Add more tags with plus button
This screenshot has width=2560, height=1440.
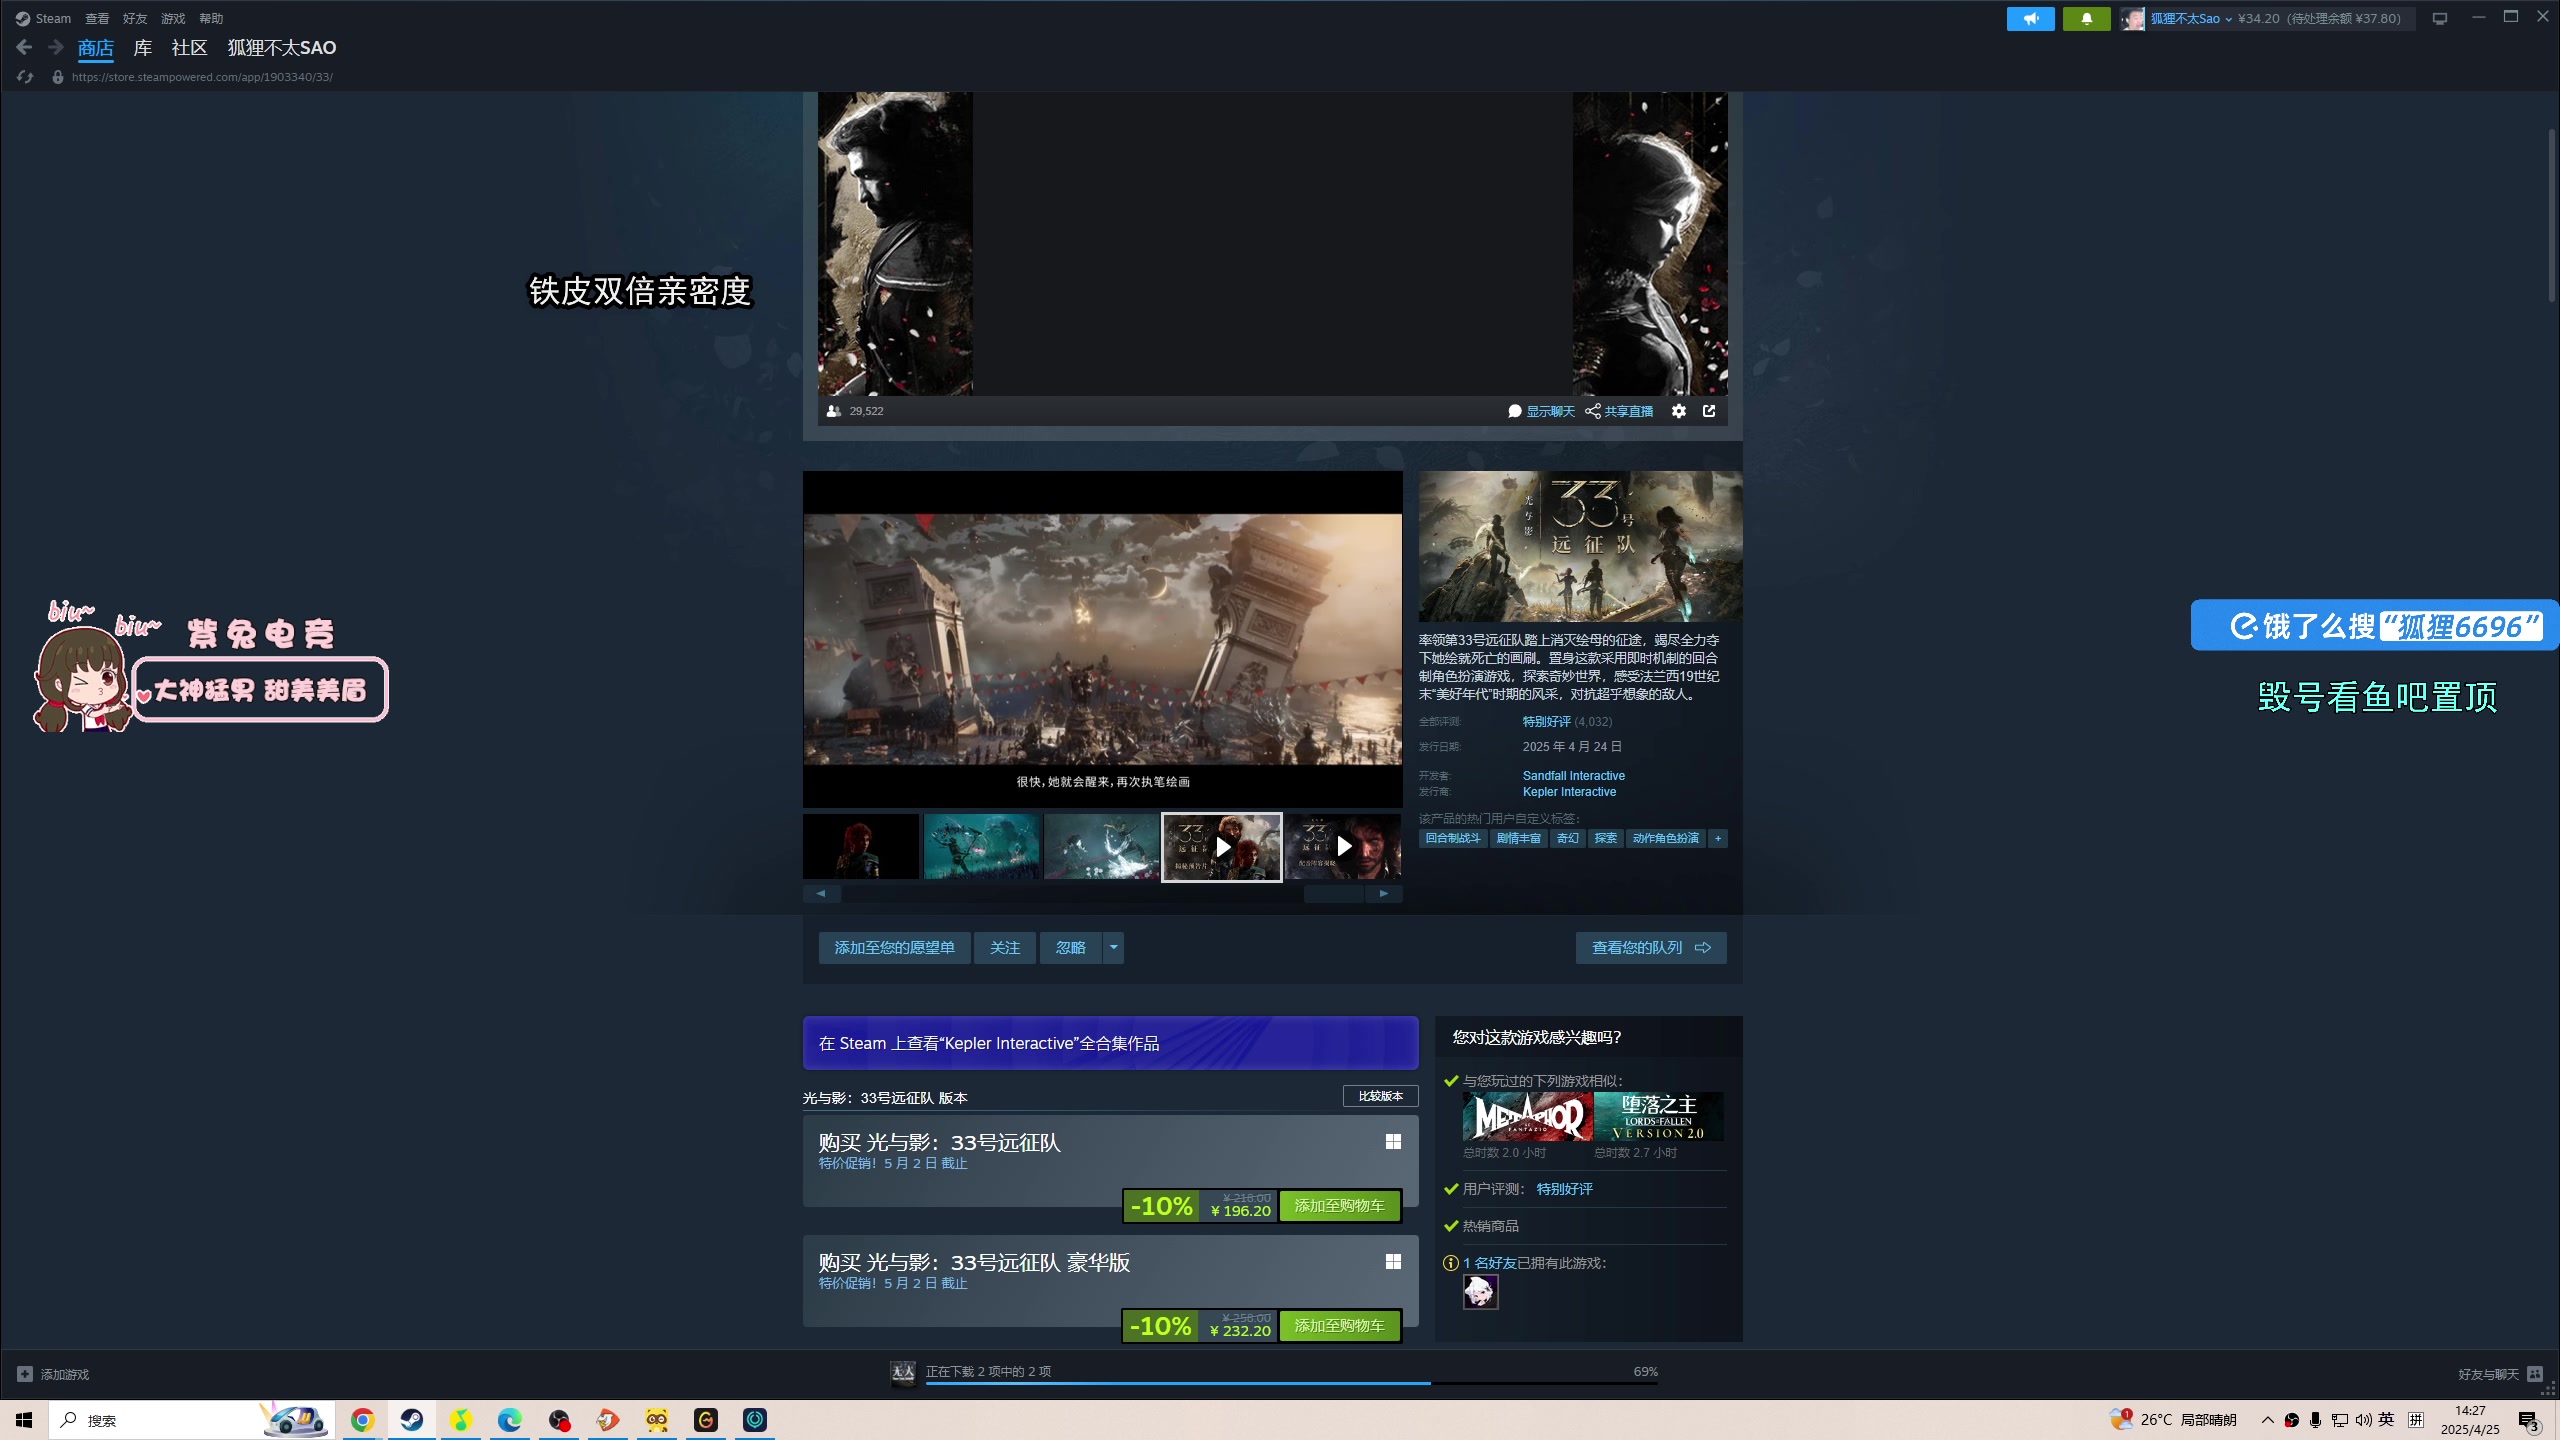[1718, 838]
